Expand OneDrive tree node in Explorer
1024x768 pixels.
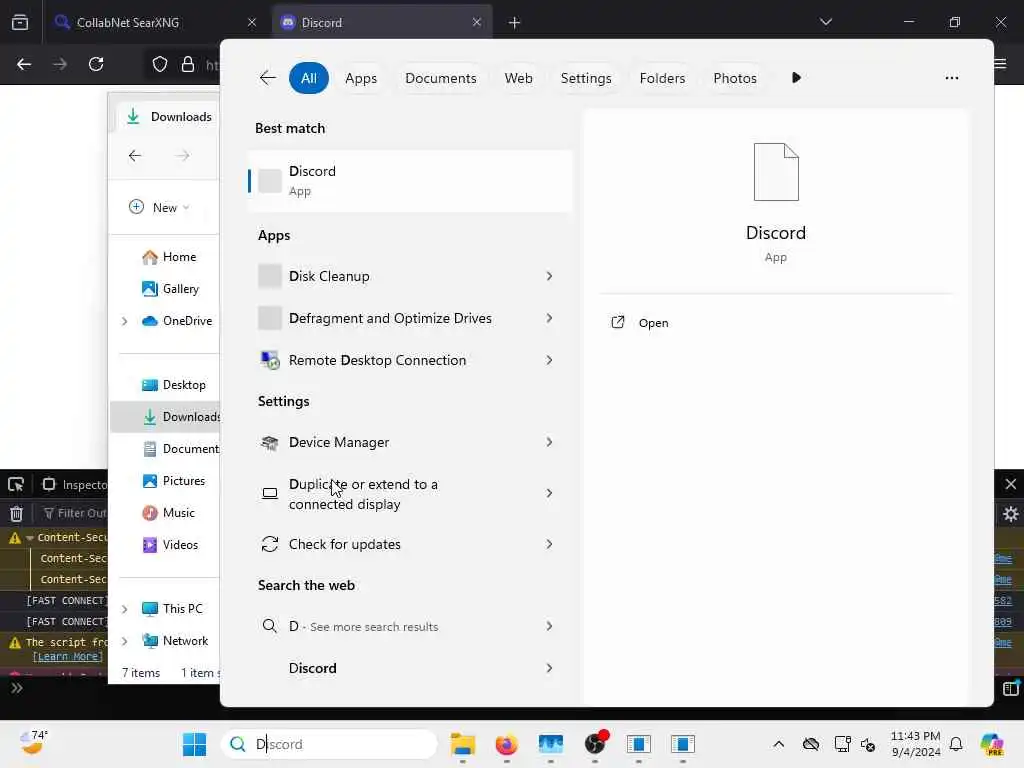click(x=124, y=321)
